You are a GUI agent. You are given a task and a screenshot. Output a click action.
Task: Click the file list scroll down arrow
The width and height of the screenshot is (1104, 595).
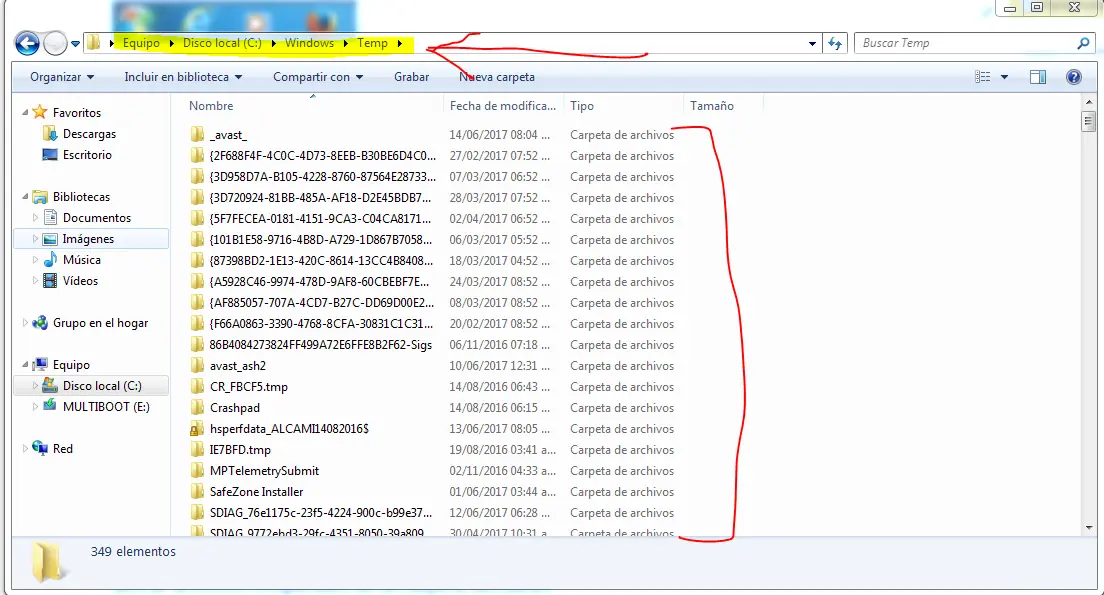pos(1089,527)
